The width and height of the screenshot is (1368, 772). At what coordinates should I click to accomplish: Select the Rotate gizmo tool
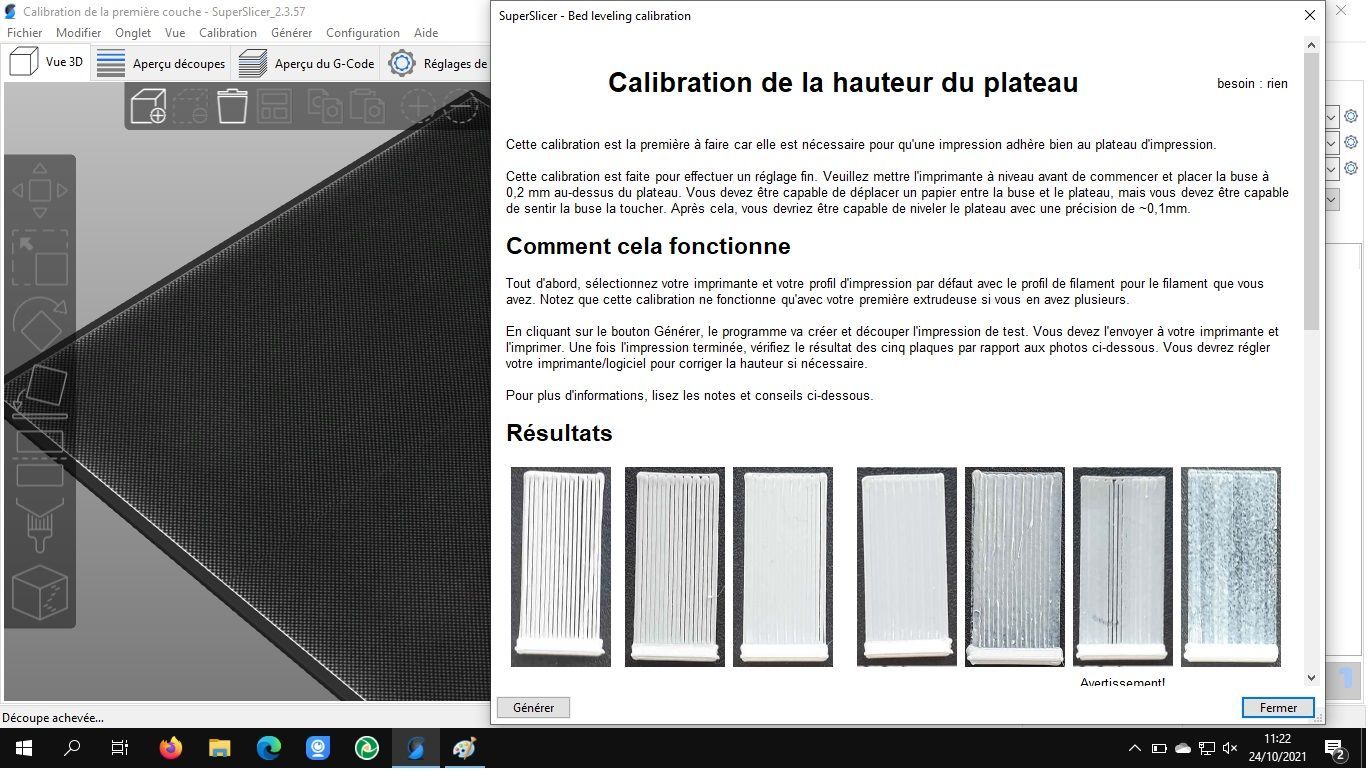pos(40,325)
